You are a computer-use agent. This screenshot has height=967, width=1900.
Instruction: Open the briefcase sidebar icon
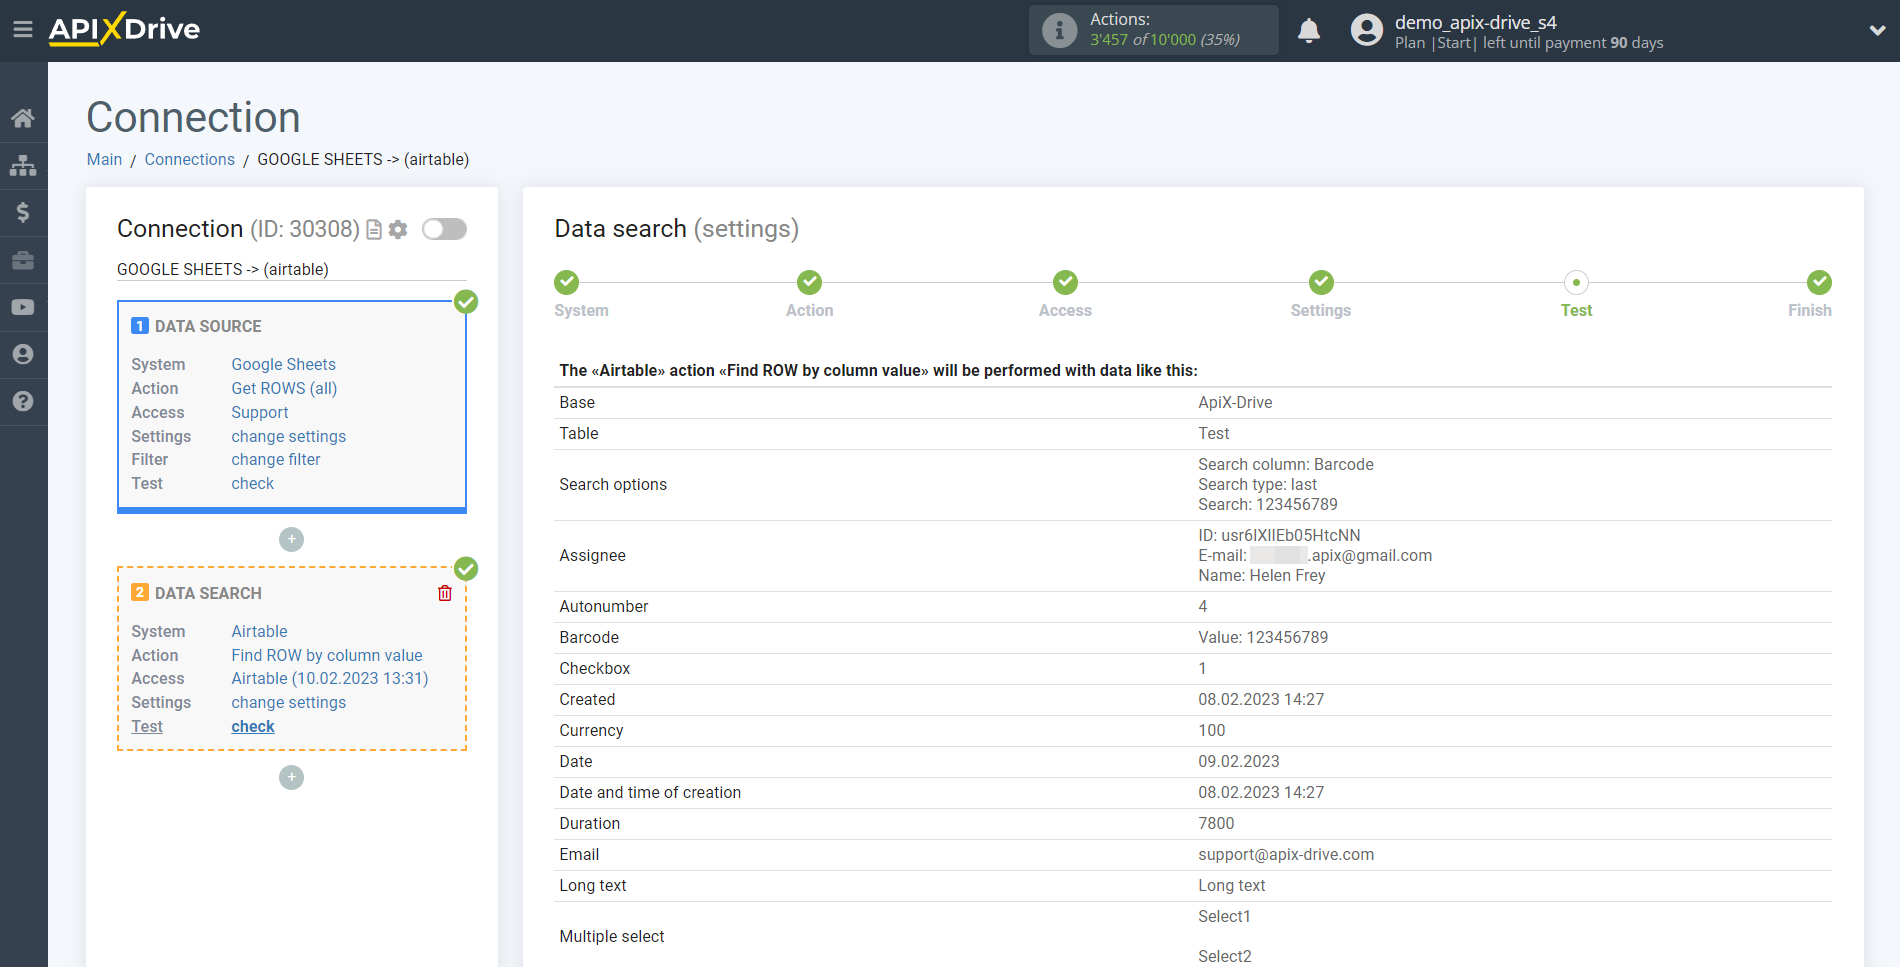tap(23, 260)
